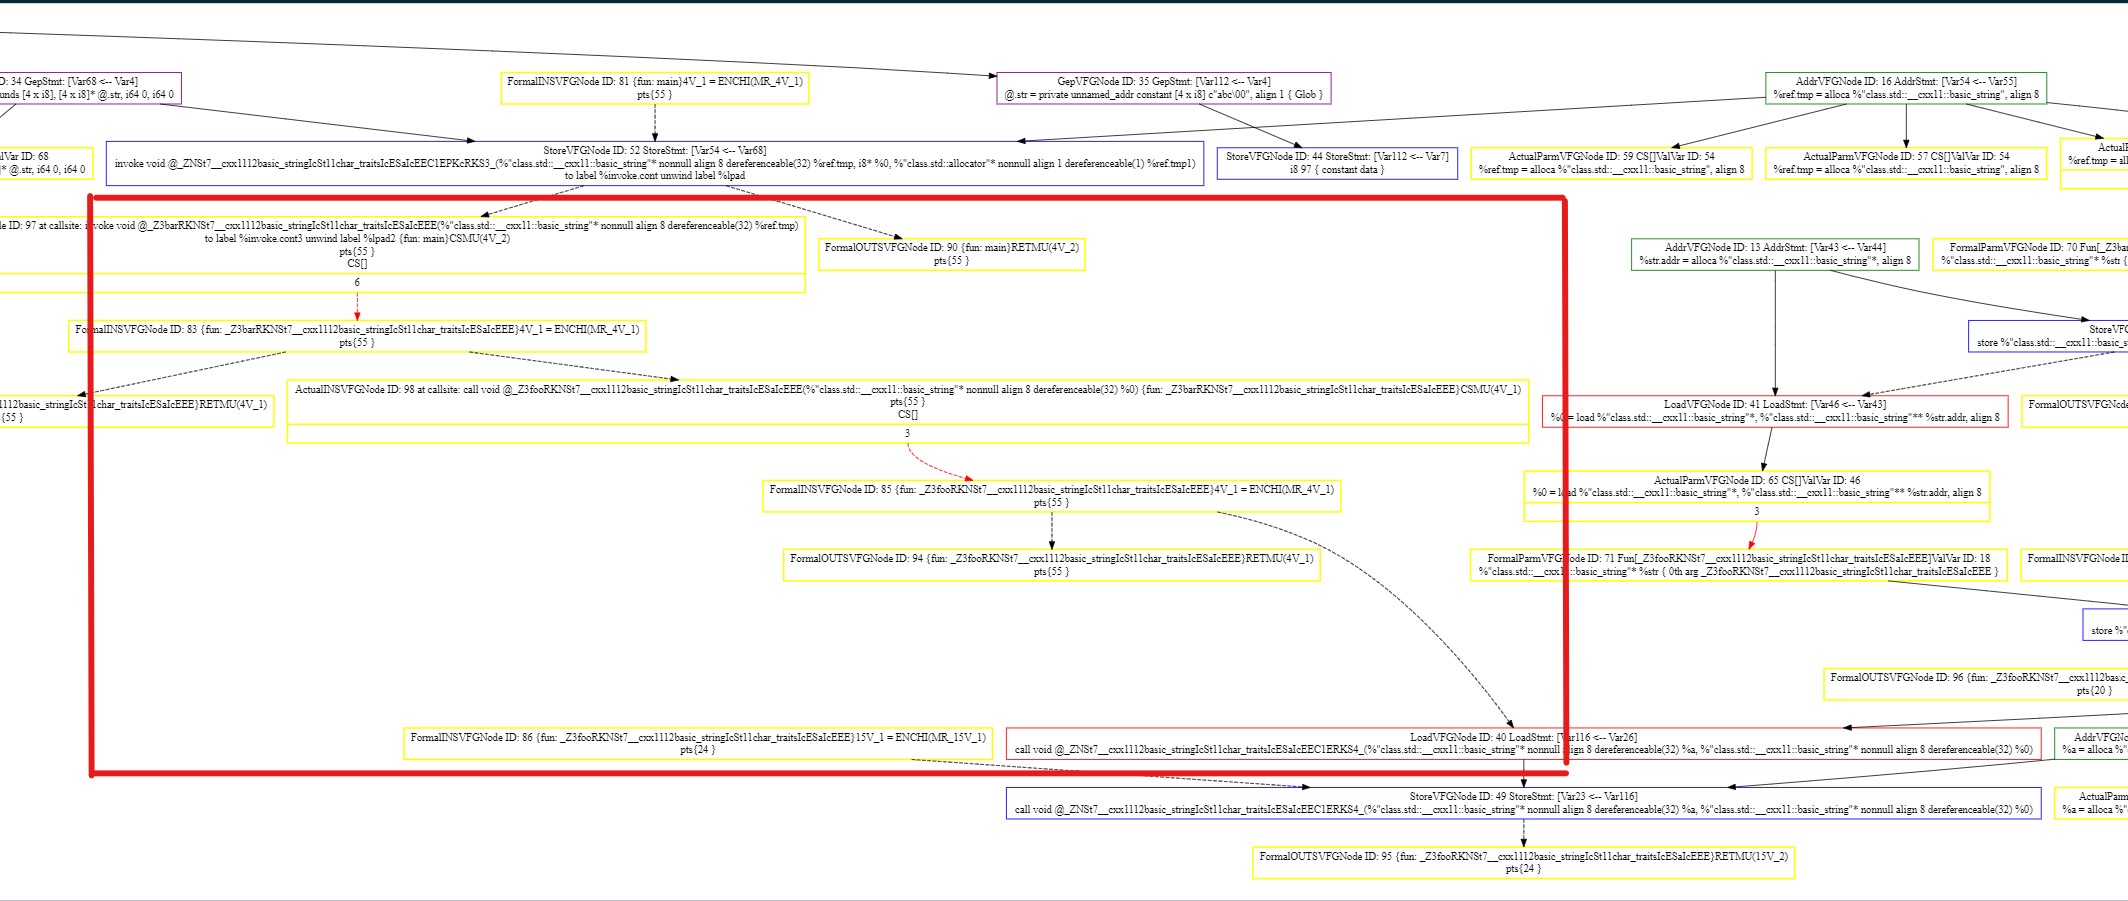Click the FormalOUTSVFGNode ID: 95 RETMU node
The image size is (2128, 901).
click(x=1524, y=862)
